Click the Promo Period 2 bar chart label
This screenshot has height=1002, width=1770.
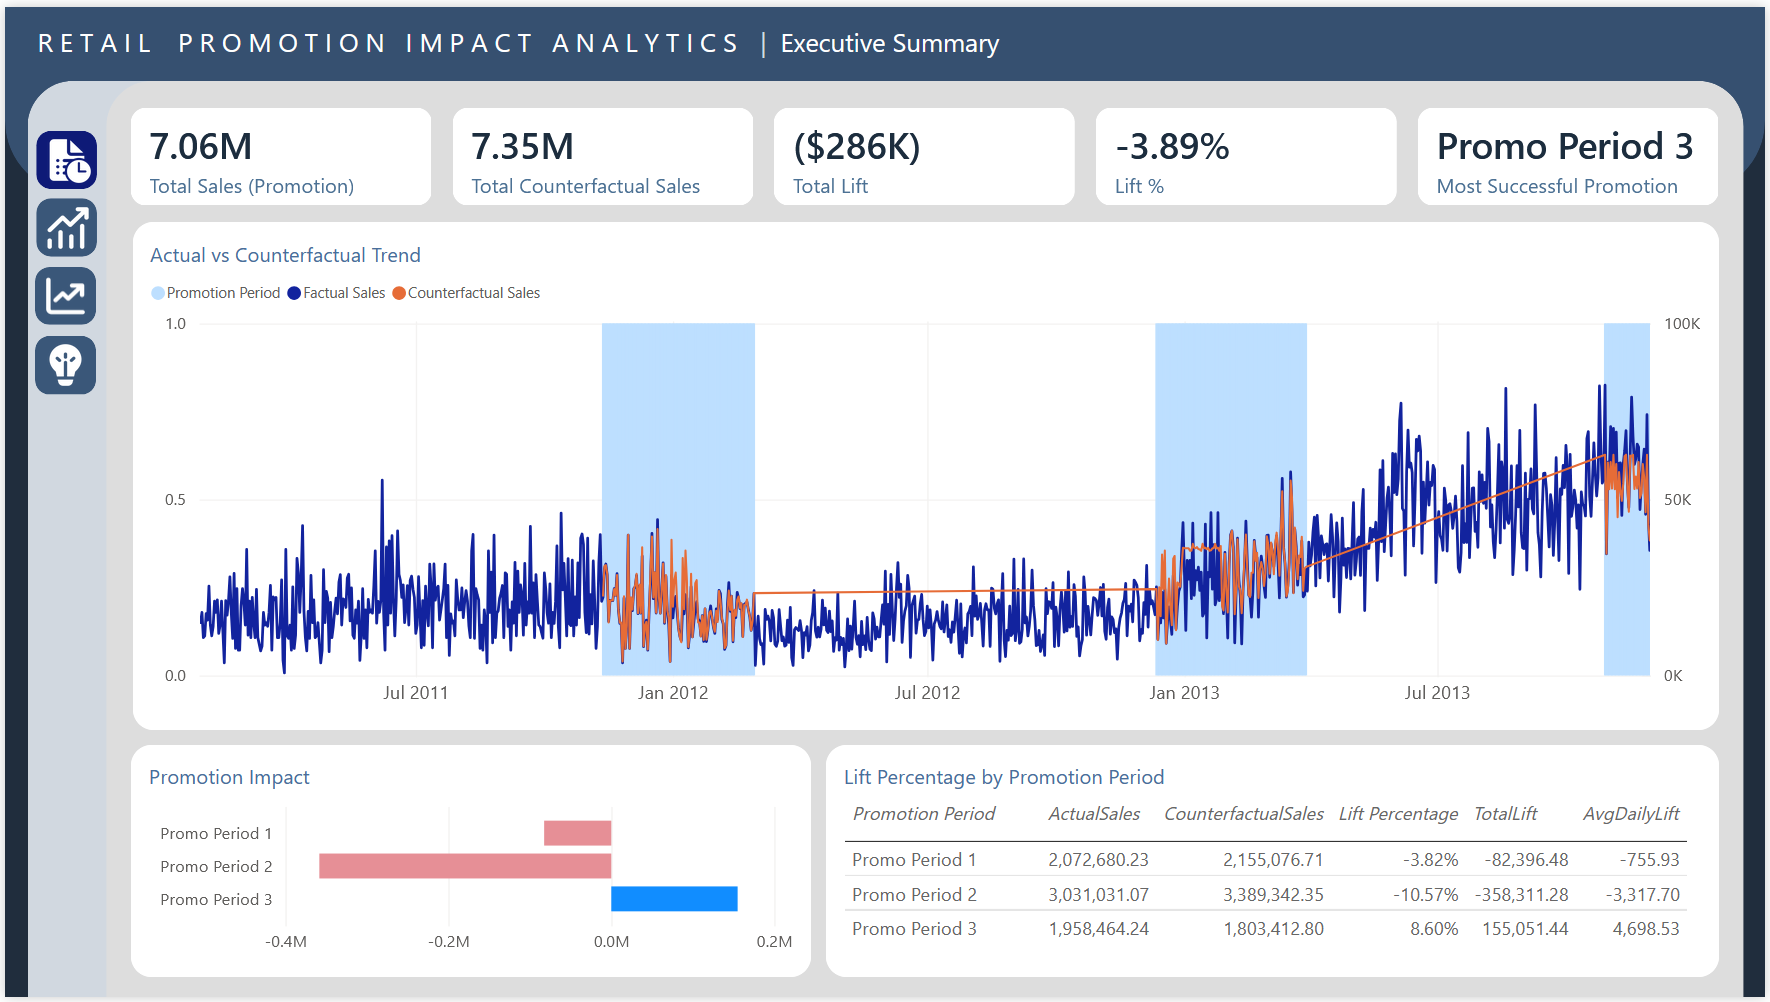[216, 867]
